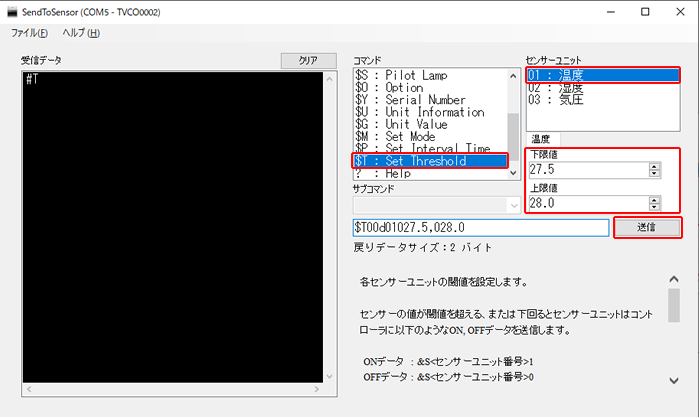The width and height of the screenshot is (700, 418).
Task: Select the $U : Unit Information command
Action: pyautogui.click(x=431, y=112)
